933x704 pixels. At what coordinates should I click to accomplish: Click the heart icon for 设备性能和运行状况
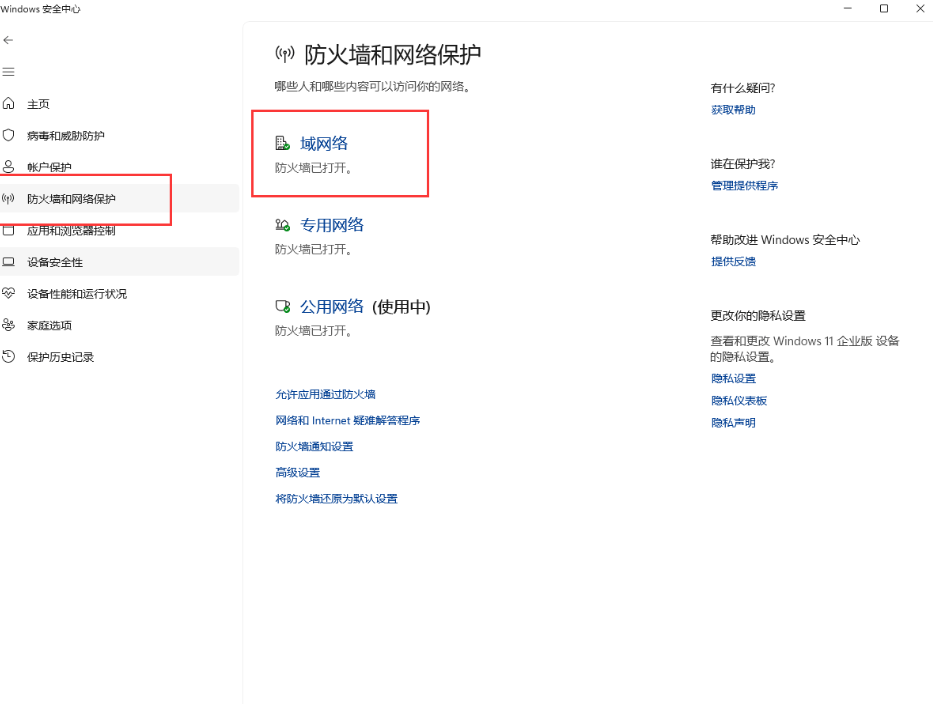[8, 293]
